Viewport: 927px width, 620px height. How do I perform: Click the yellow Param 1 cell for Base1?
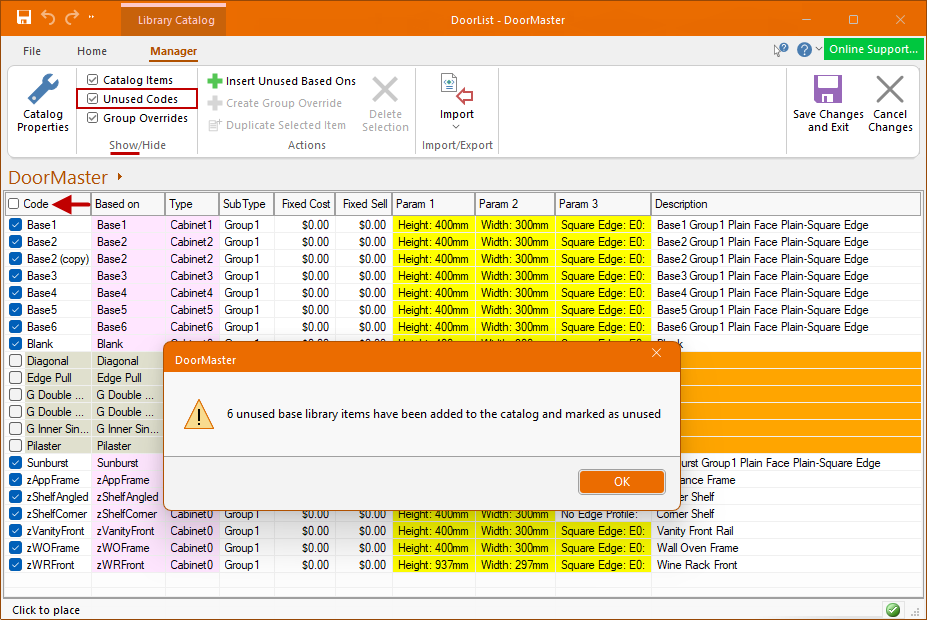(x=433, y=225)
